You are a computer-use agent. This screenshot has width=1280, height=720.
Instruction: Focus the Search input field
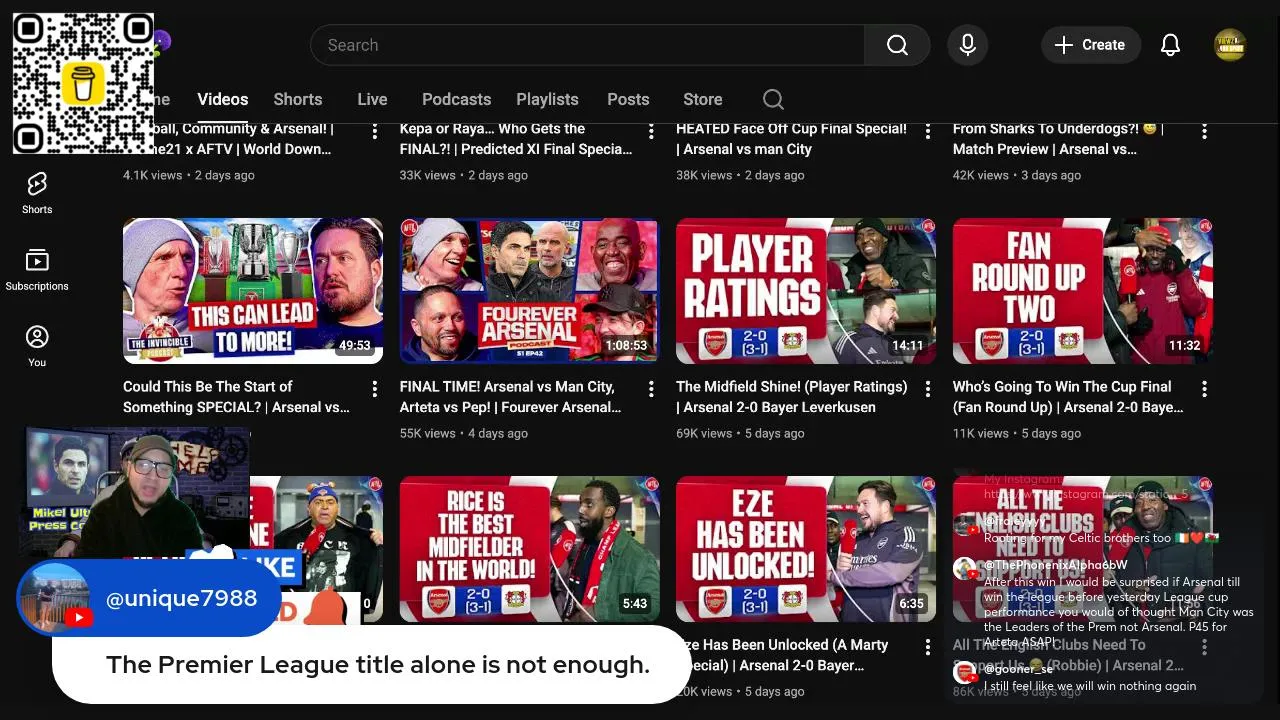587,45
